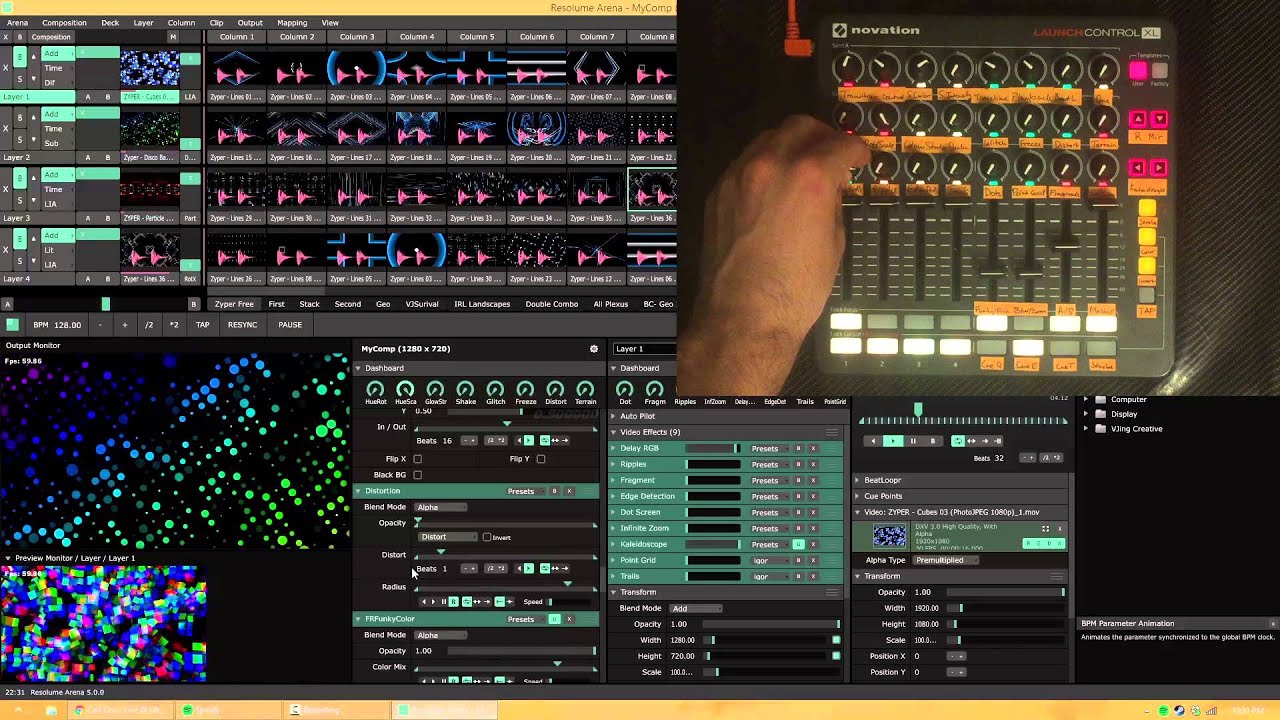Screen dimensions: 1280x720
Task: Toggle the BPM metronome square indicator
Action: [12, 325]
